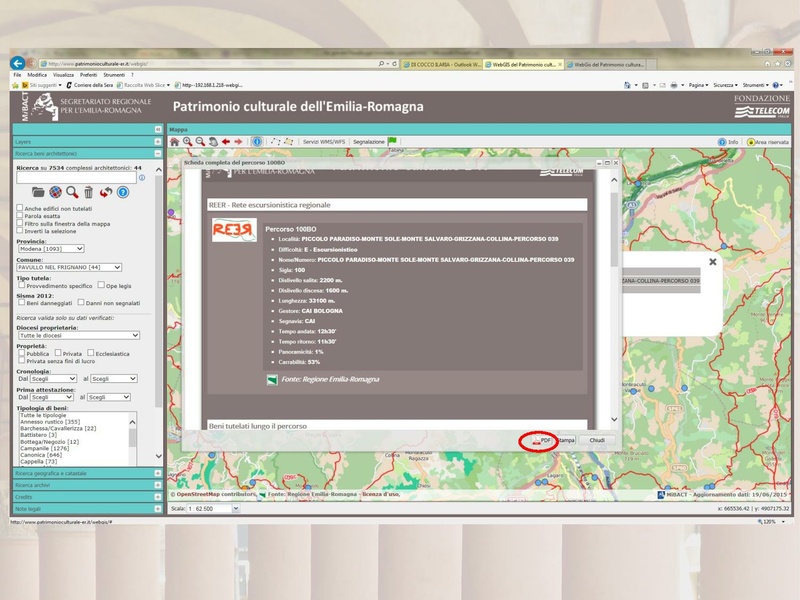Click the trash icon in search panel

click(x=88, y=192)
